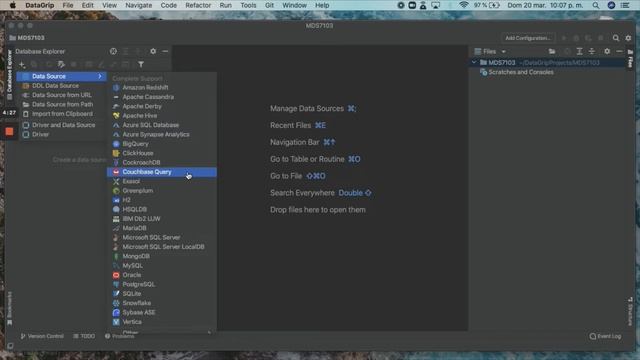Select Apache Hive data source
Viewport: 640px width, 360px height.
point(162,116)
